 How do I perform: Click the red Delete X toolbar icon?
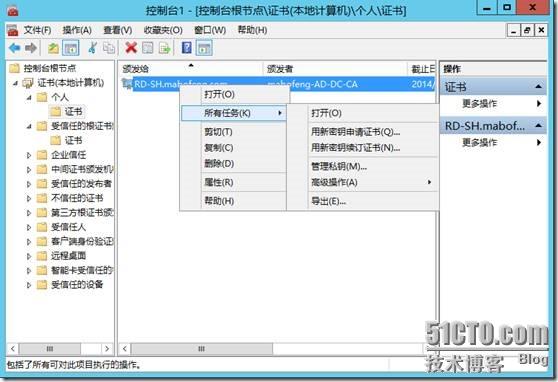131,48
